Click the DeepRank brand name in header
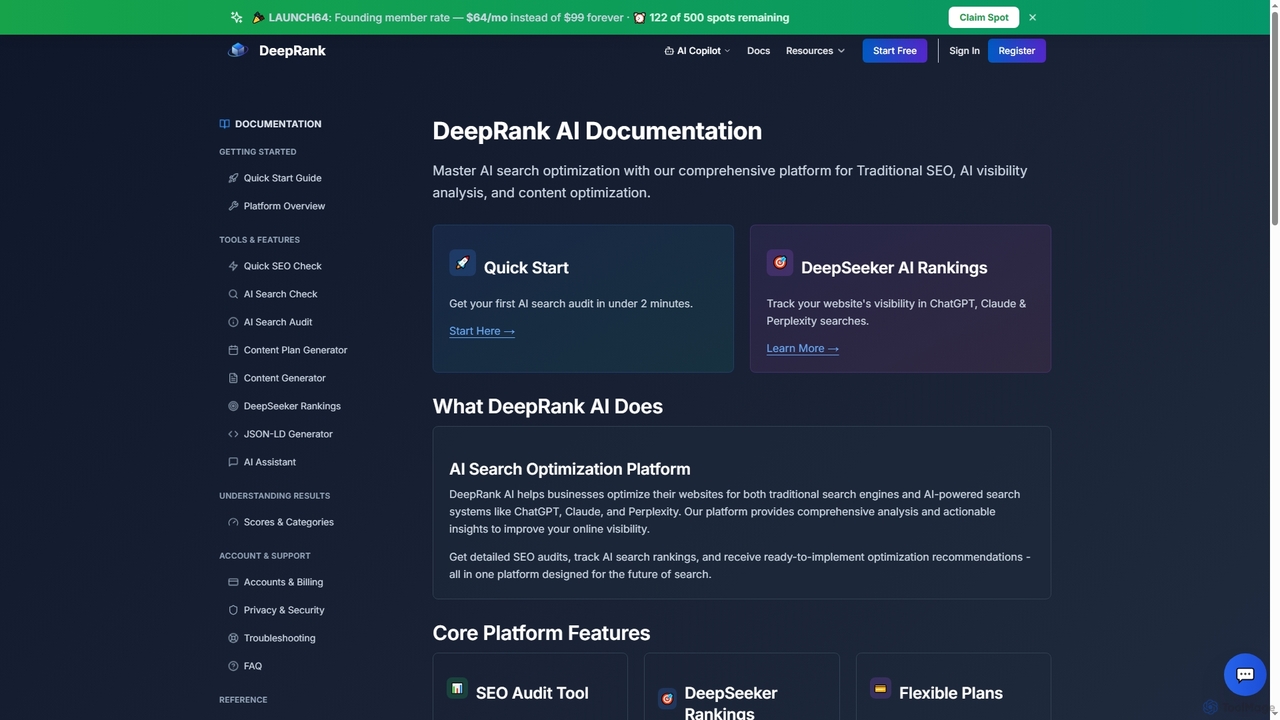Screen dimensions: 1280x720 [x=292, y=51]
